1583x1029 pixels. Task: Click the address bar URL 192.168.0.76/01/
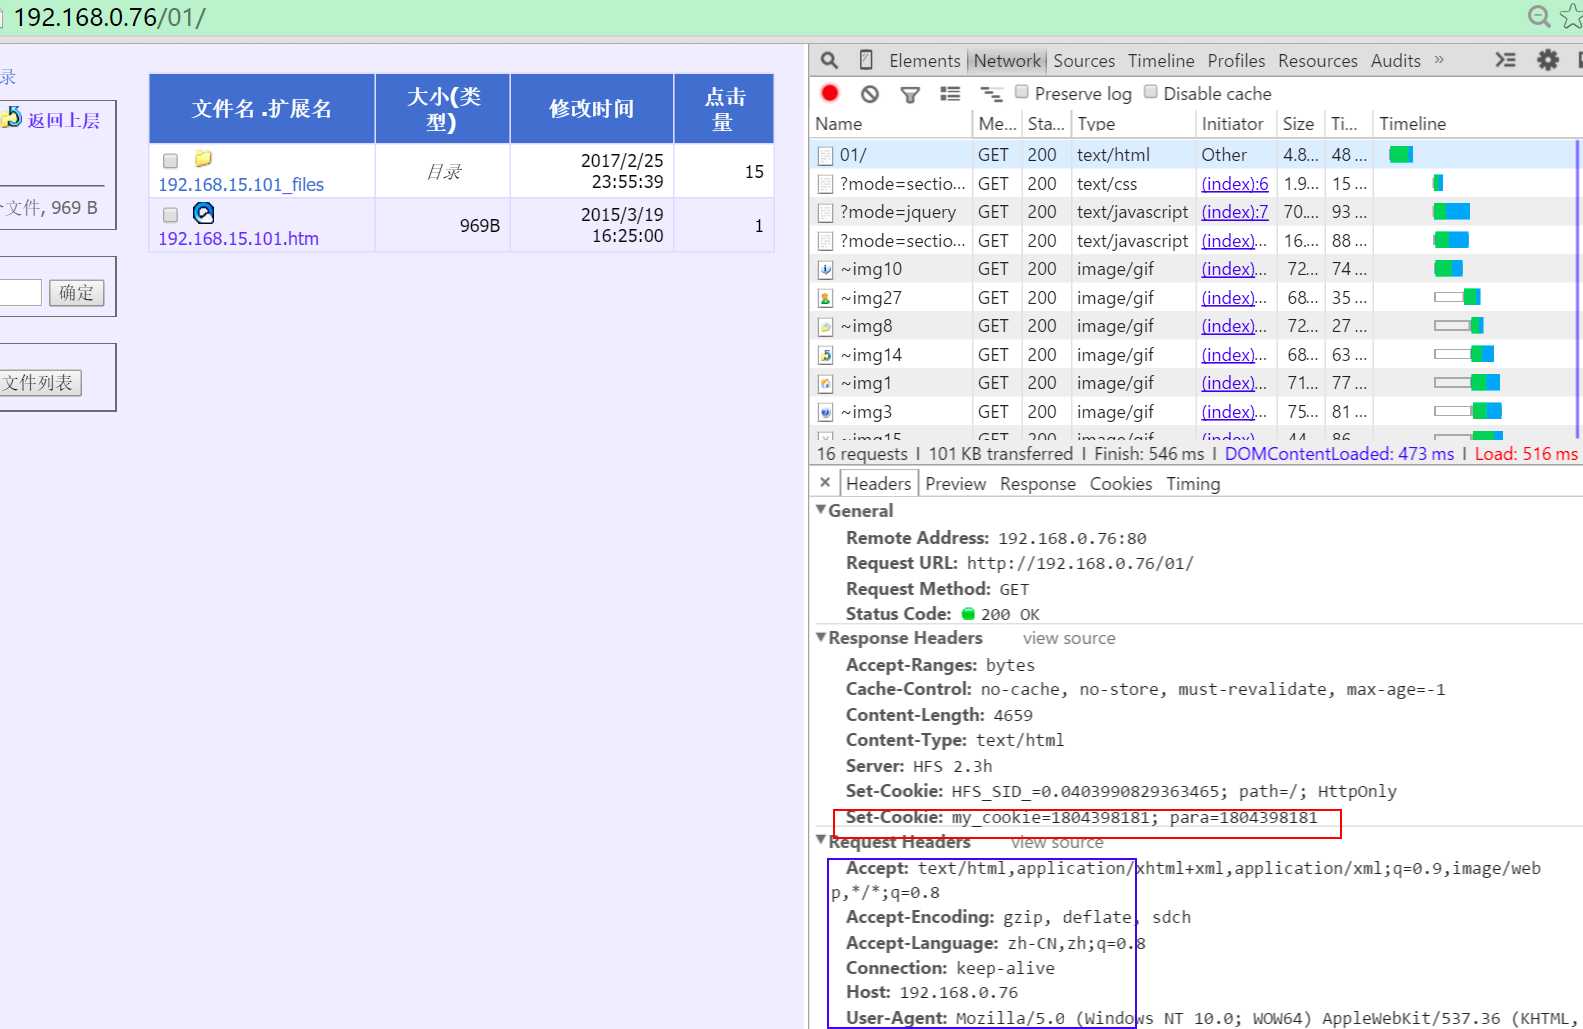pos(109,18)
